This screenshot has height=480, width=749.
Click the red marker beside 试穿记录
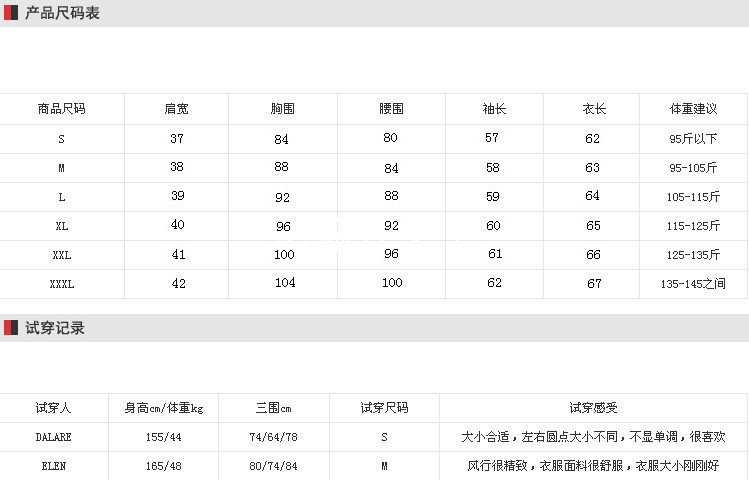coord(10,328)
